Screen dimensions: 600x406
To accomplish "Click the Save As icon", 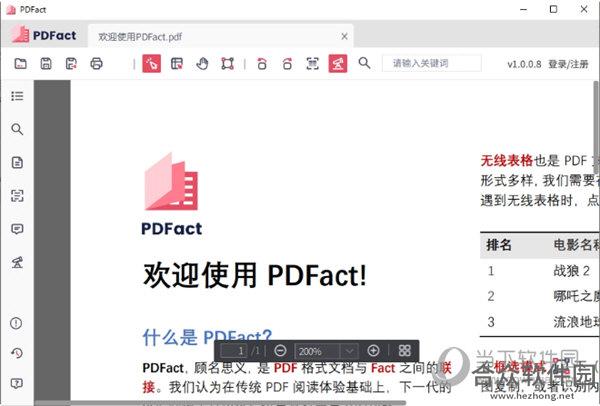I will click(x=71, y=64).
